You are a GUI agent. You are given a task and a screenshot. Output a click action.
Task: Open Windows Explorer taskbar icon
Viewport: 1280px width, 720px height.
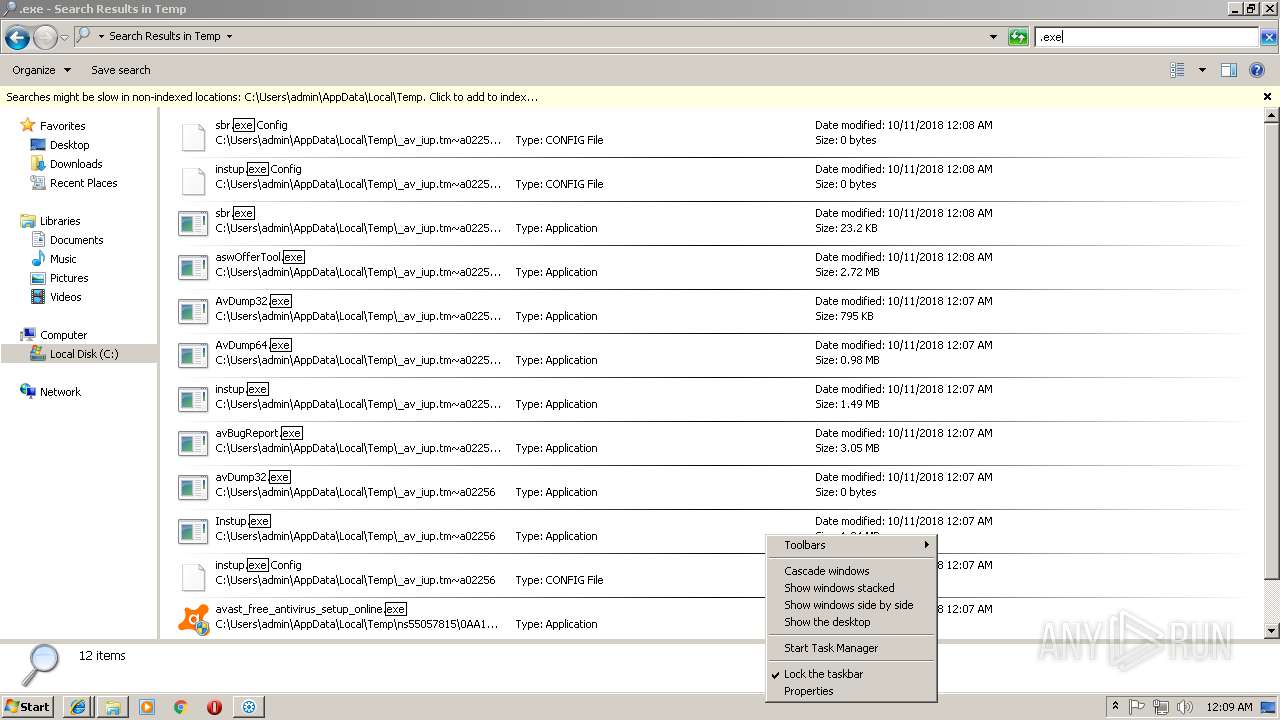tap(113, 707)
